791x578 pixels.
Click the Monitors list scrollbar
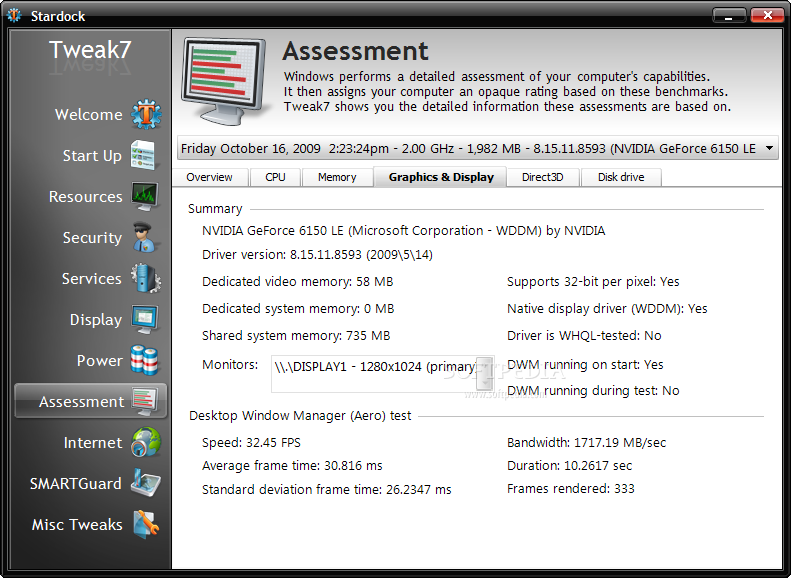tap(485, 373)
